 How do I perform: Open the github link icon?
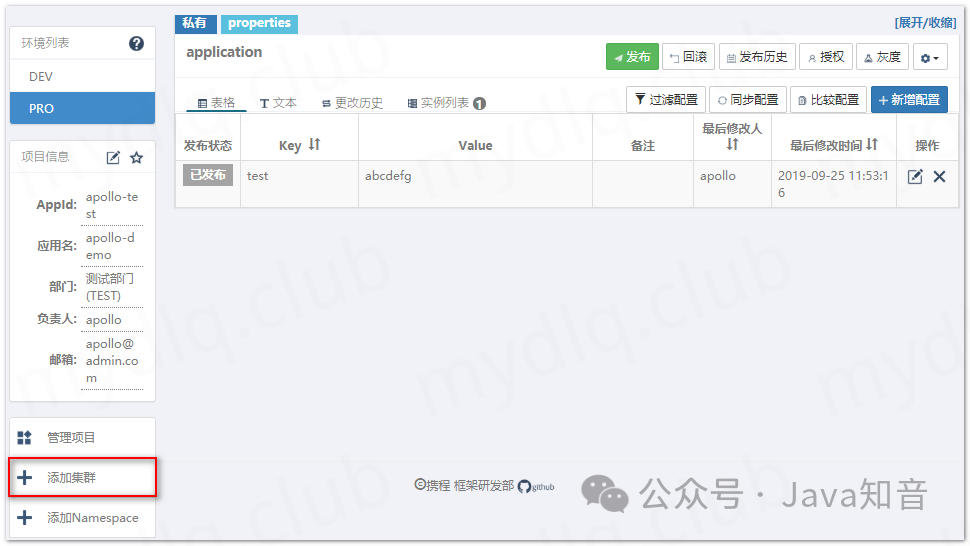coord(536,486)
